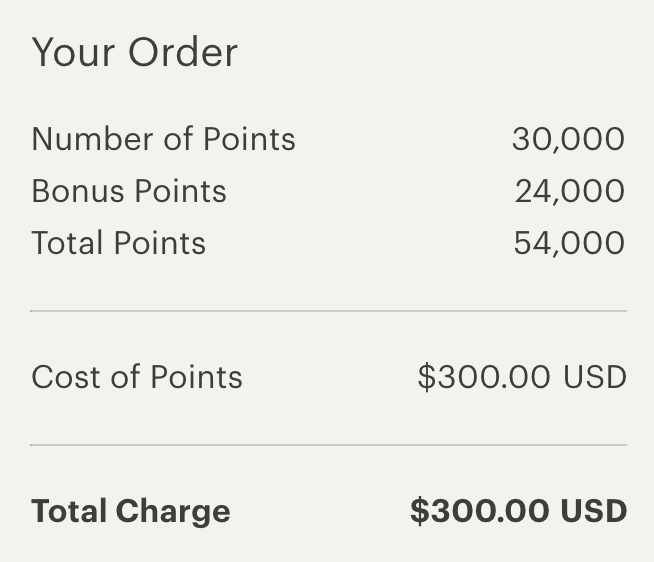Select the 54,000 total points value
654x562 pixels.
tap(569, 243)
